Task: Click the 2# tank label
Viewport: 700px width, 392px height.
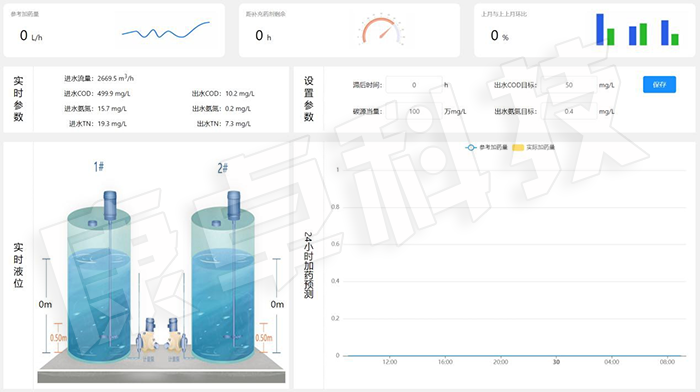Action: [222, 168]
